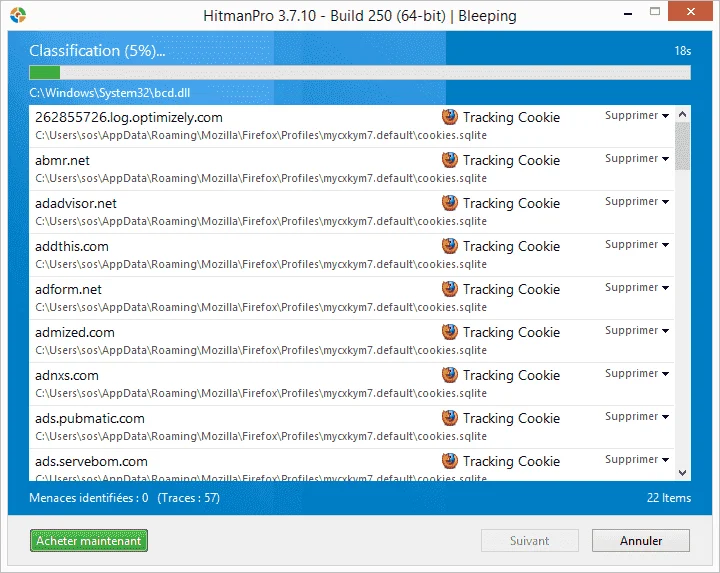Open Supprimer dropdown for abmr.net
The image size is (720, 573).
636,158
